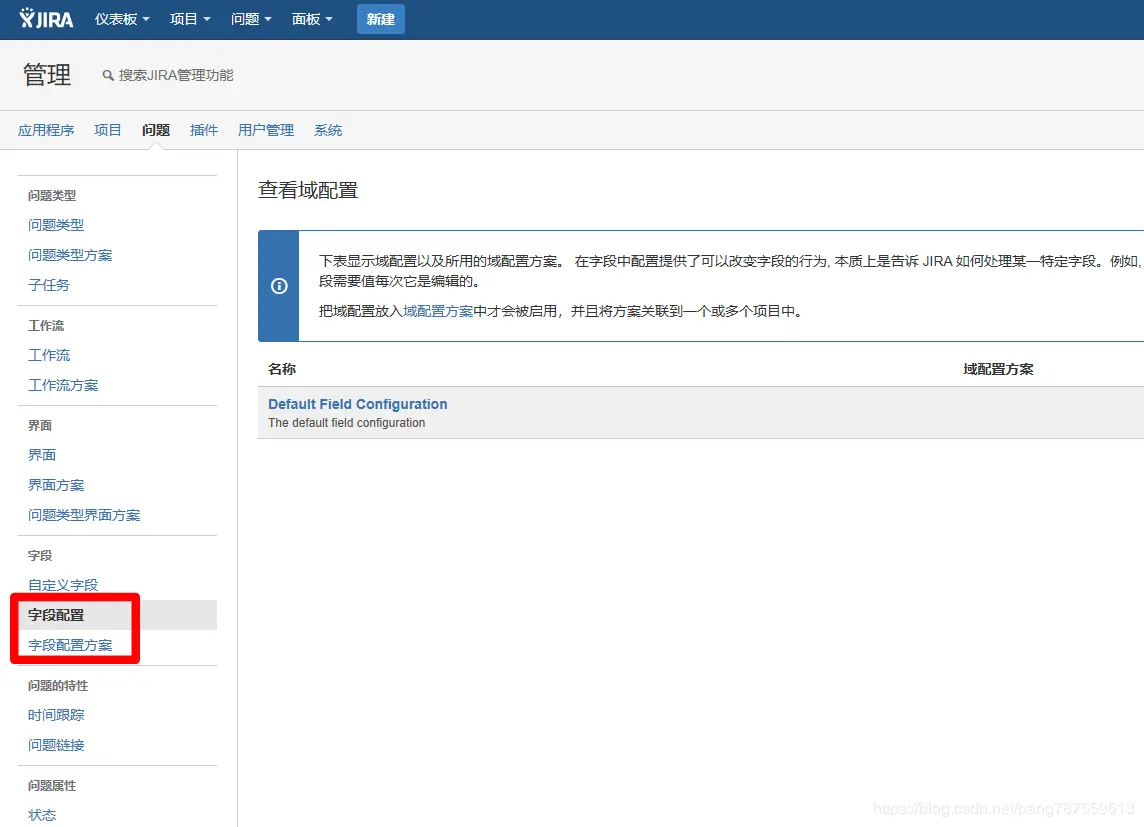Switch to the 项目 admin tab

[107, 130]
